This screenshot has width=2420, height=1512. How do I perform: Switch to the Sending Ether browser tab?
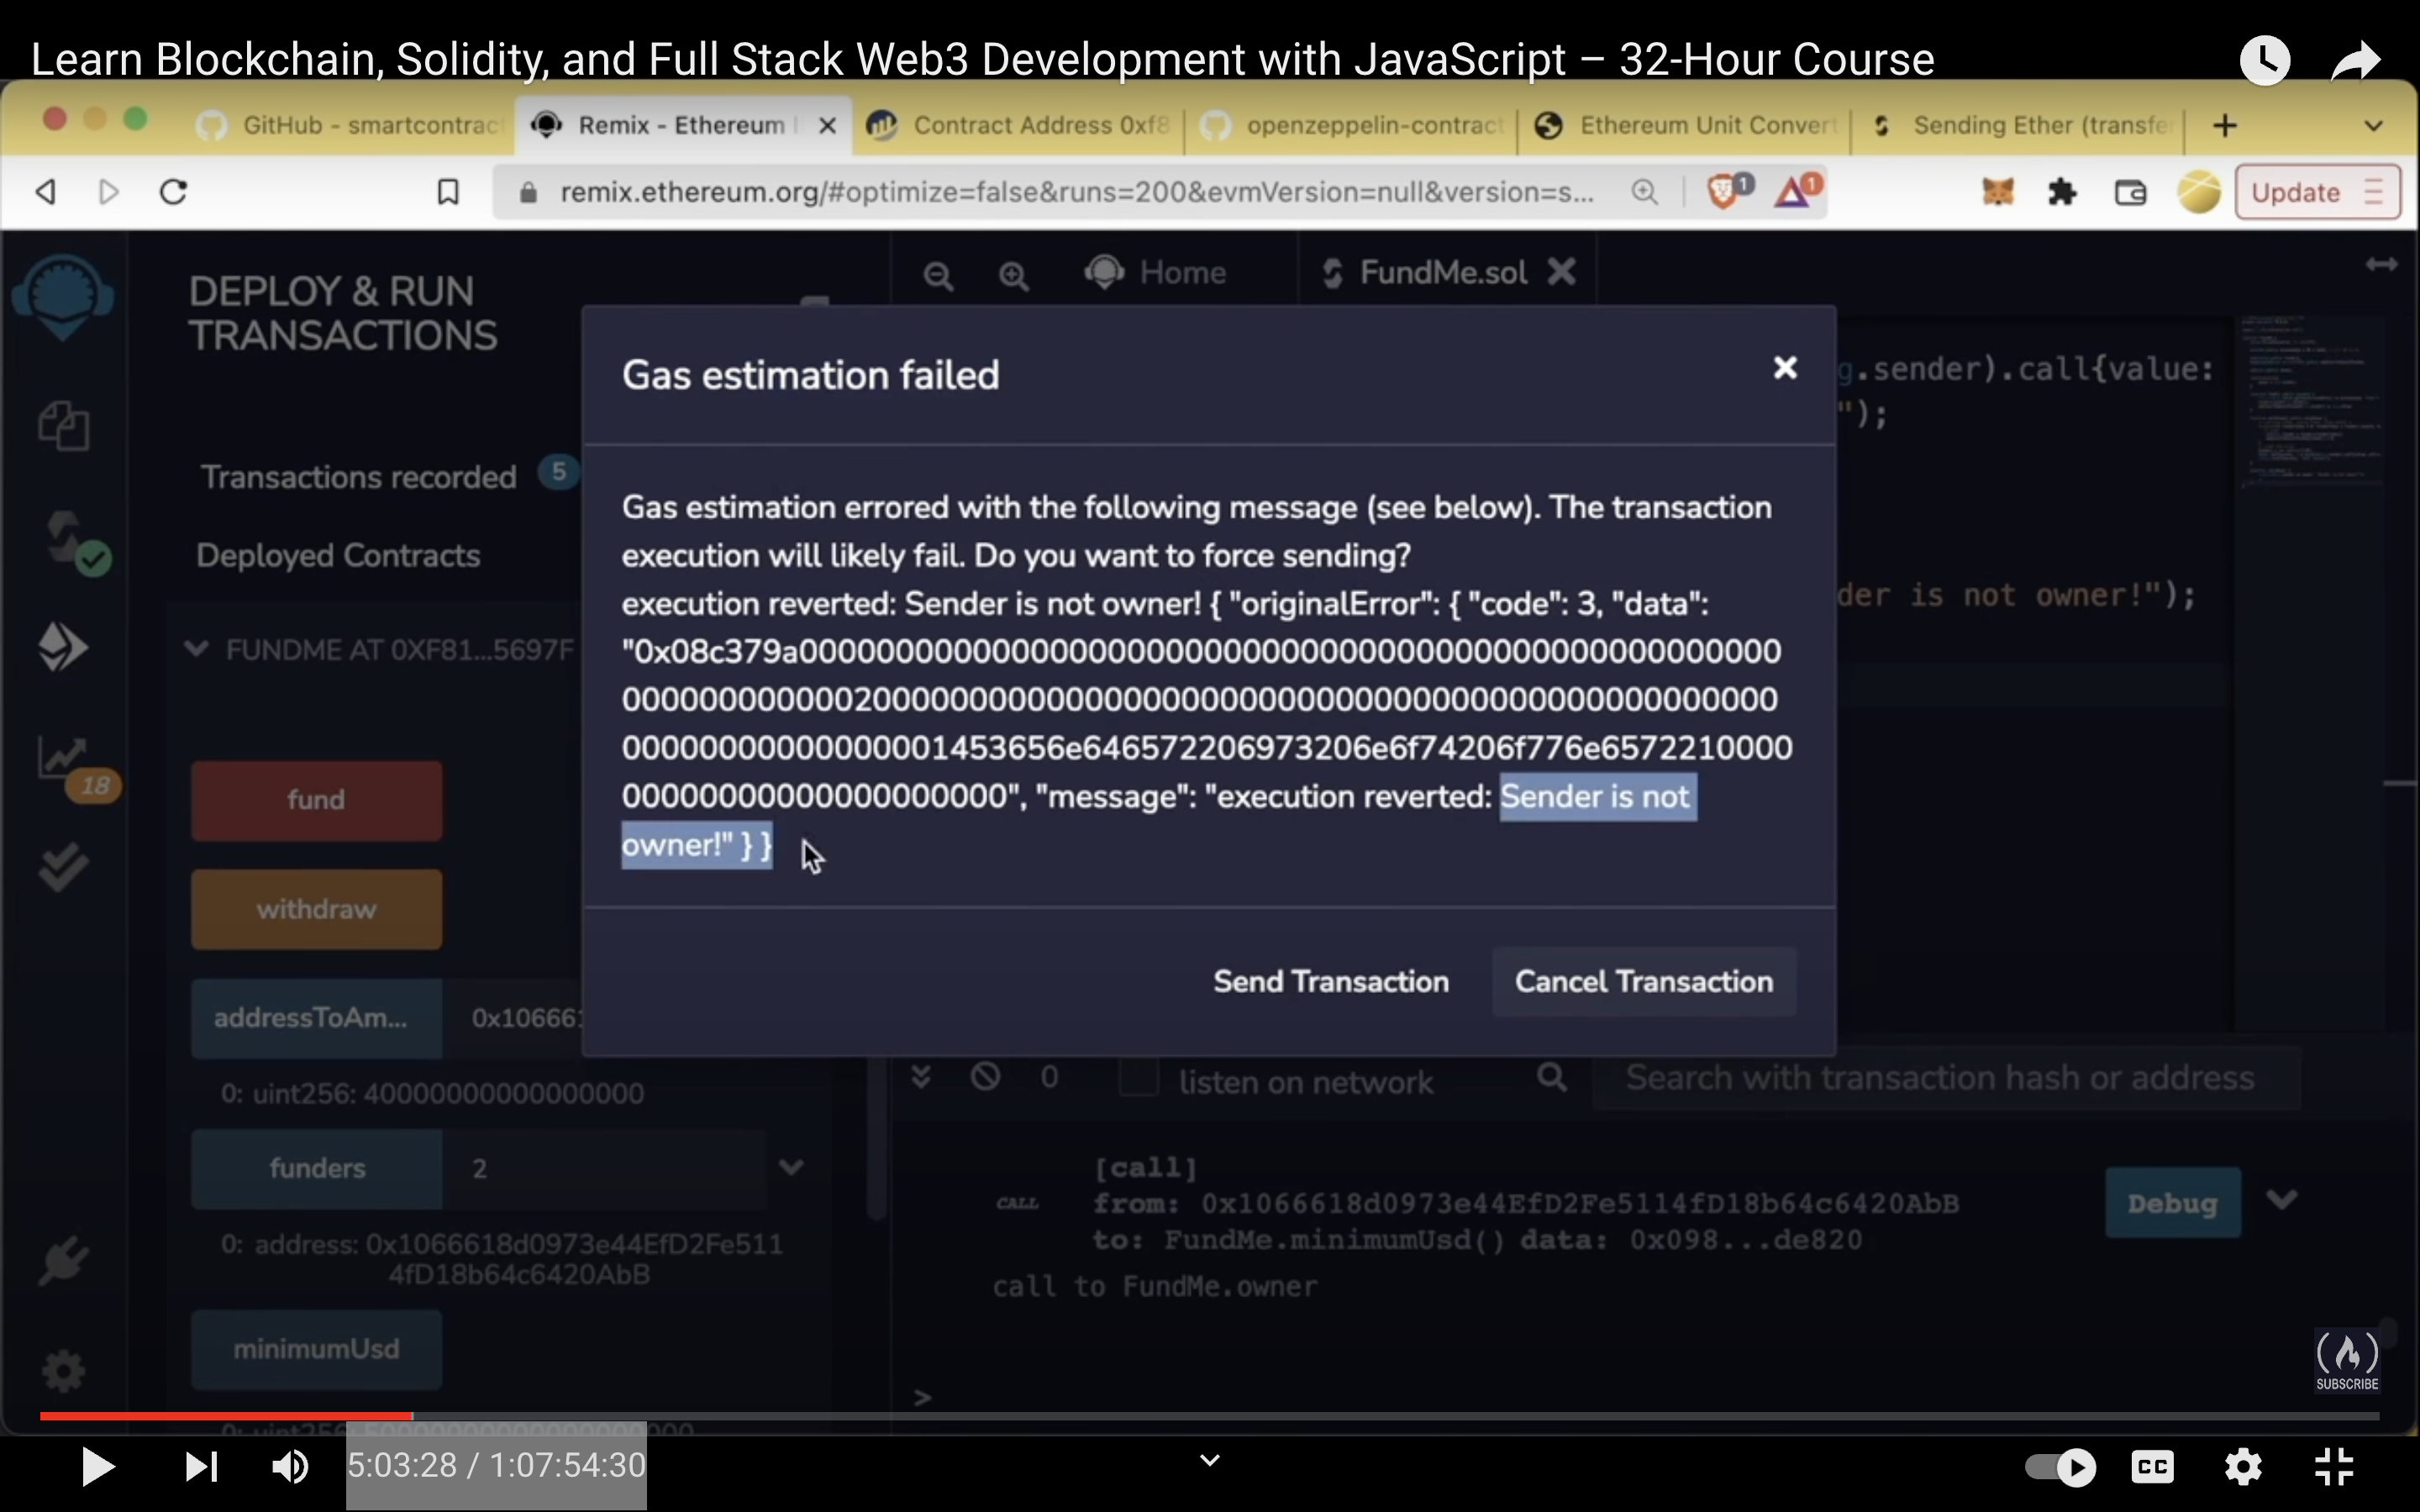2018,126
